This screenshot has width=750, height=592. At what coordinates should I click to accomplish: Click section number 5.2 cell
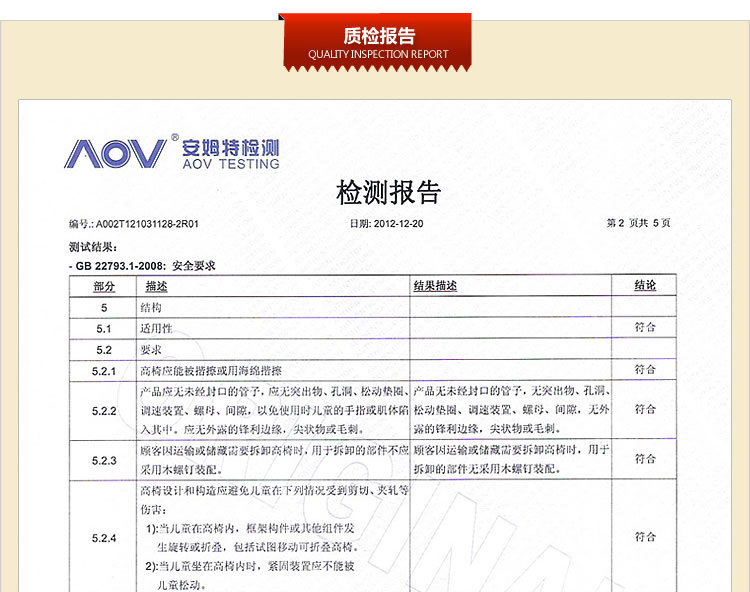pos(104,350)
